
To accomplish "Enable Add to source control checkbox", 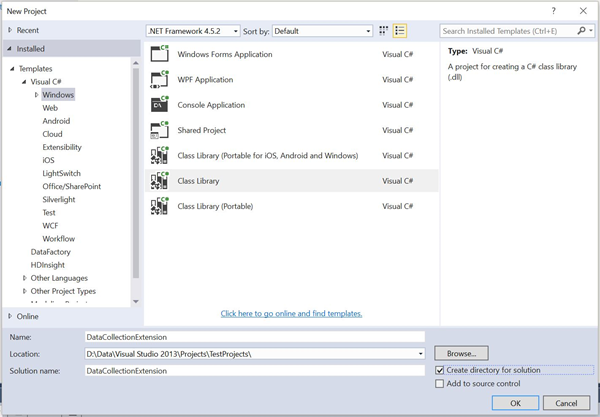I will [440, 383].
